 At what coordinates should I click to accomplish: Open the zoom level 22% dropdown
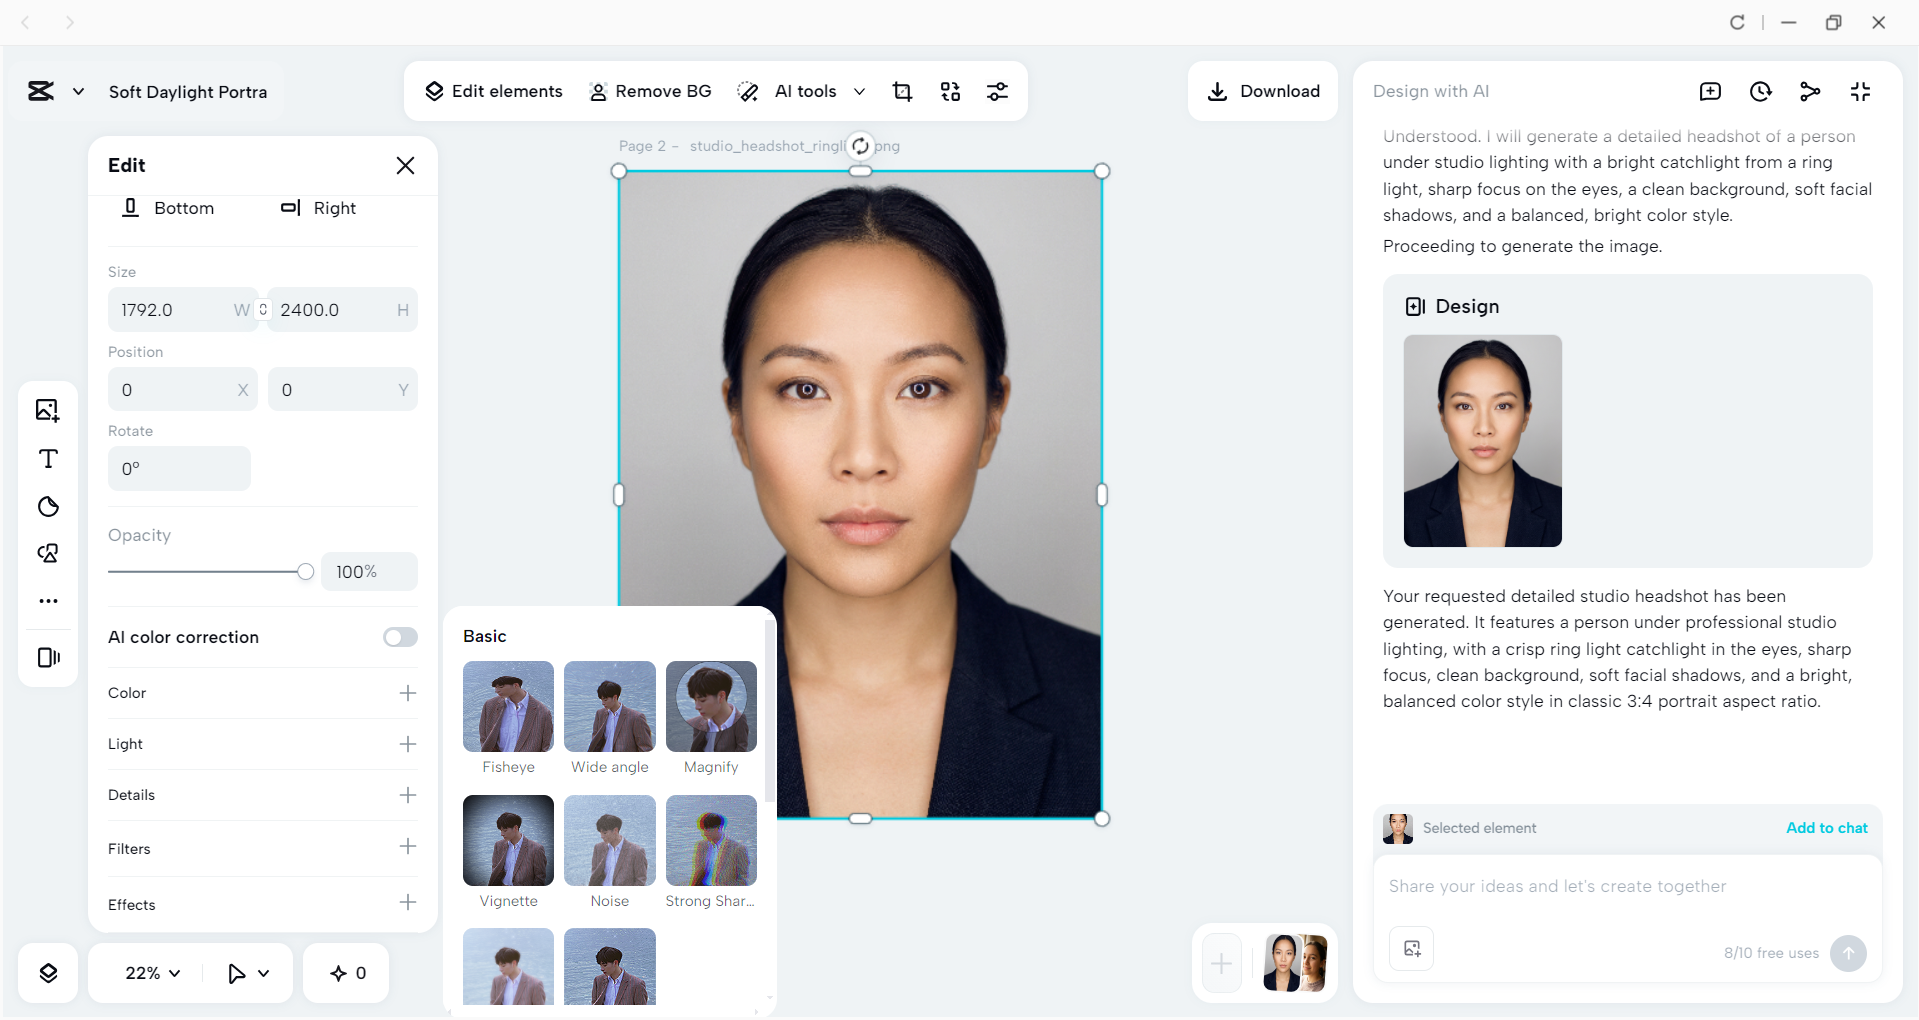pos(150,972)
